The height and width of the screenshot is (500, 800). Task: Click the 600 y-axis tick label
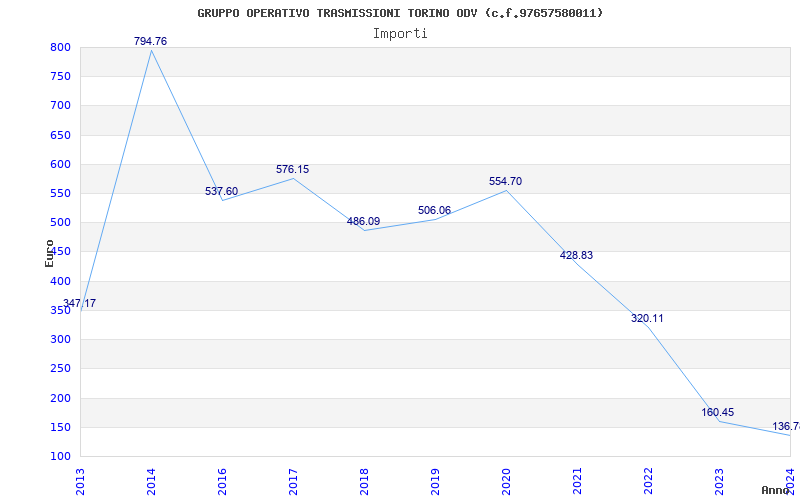60,164
